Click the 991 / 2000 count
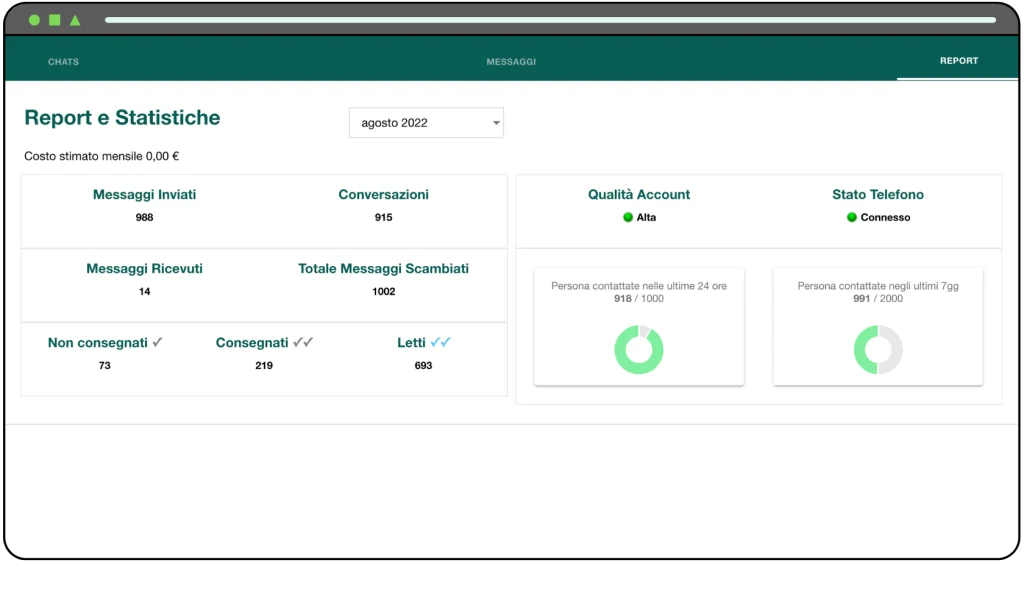 pos(878,298)
